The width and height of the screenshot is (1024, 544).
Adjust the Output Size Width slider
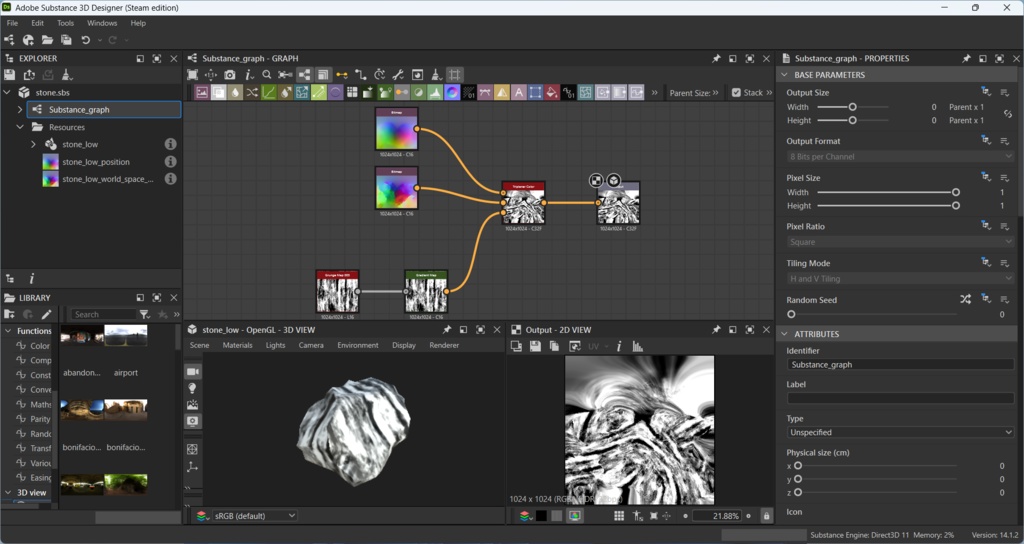(x=852, y=106)
